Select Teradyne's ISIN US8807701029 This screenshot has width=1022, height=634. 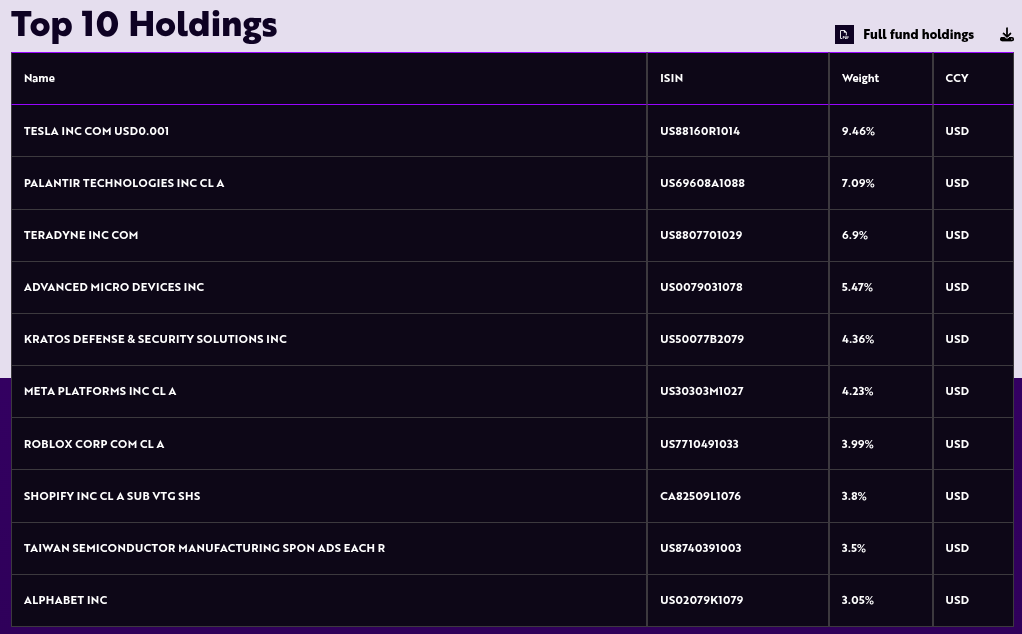[x=701, y=235]
